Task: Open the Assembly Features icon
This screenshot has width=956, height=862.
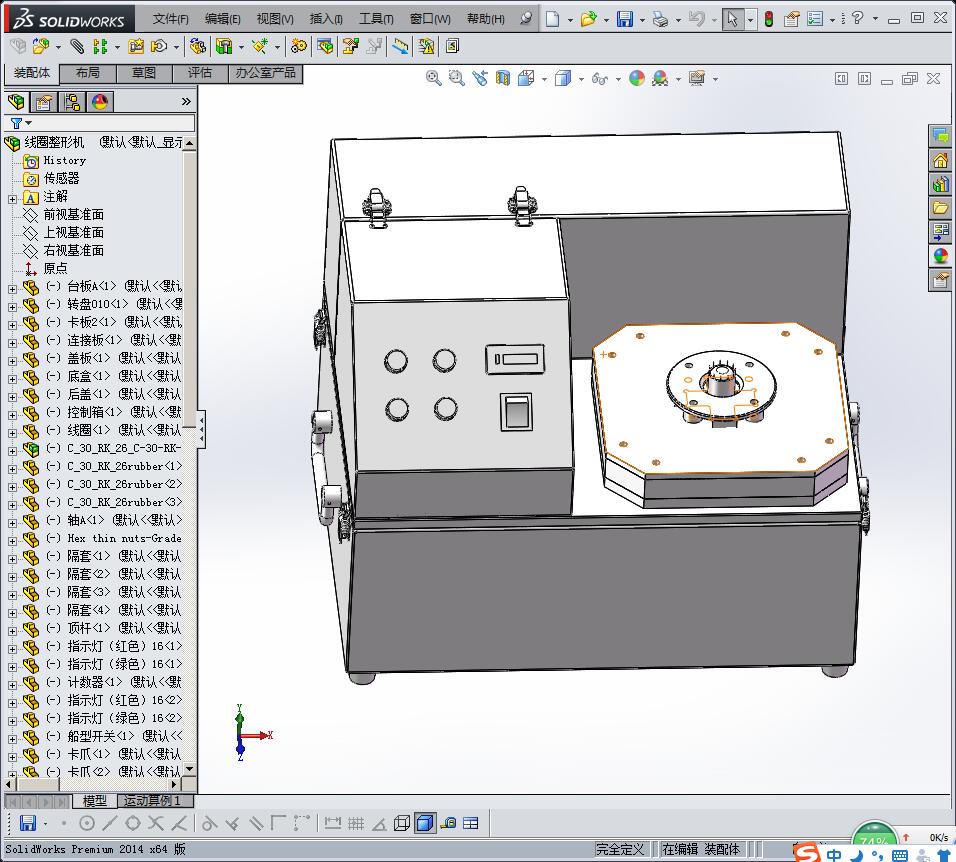Action: coord(224,46)
